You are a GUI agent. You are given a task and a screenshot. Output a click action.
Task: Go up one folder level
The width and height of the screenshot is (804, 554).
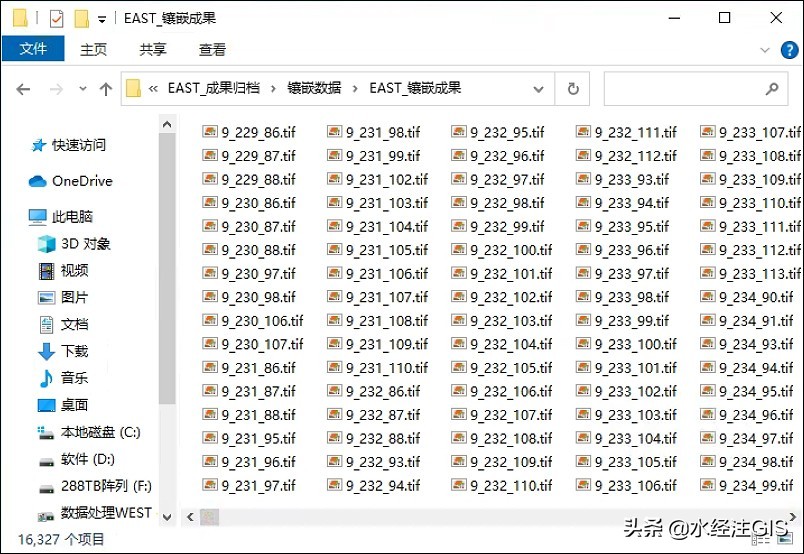pos(106,89)
